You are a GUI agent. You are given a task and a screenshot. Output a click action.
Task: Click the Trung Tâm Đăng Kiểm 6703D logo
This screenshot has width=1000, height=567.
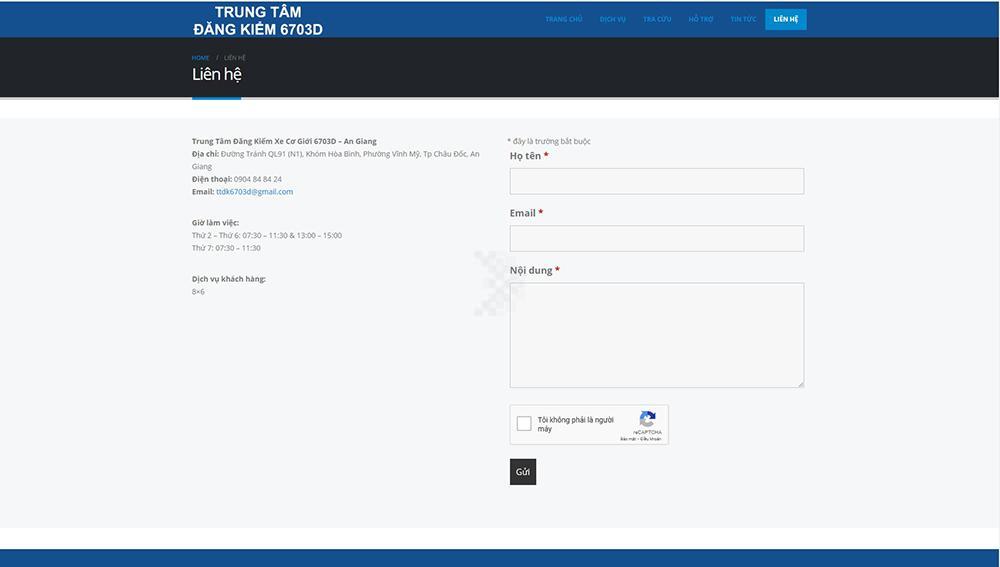tap(258, 20)
